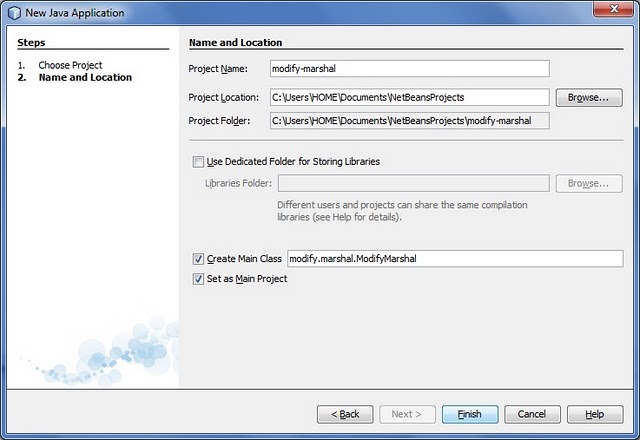
Task: Click the Create Main Class name field
Action: point(455,259)
